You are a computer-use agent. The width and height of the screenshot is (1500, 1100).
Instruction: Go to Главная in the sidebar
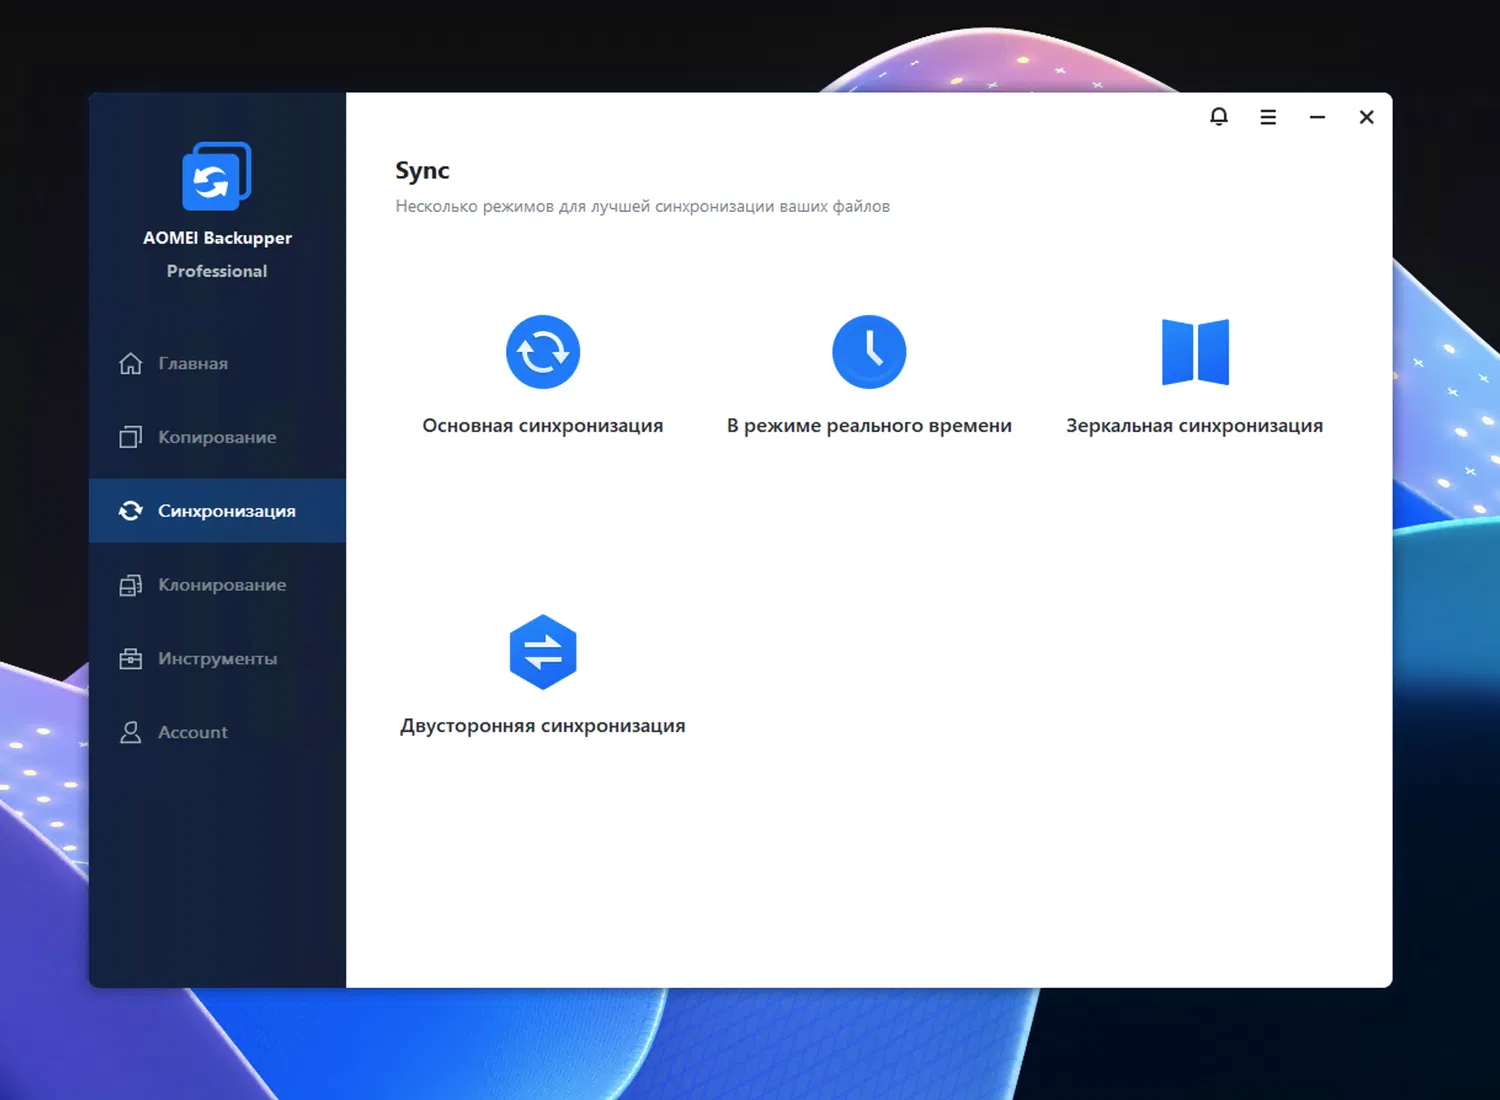(x=217, y=363)
